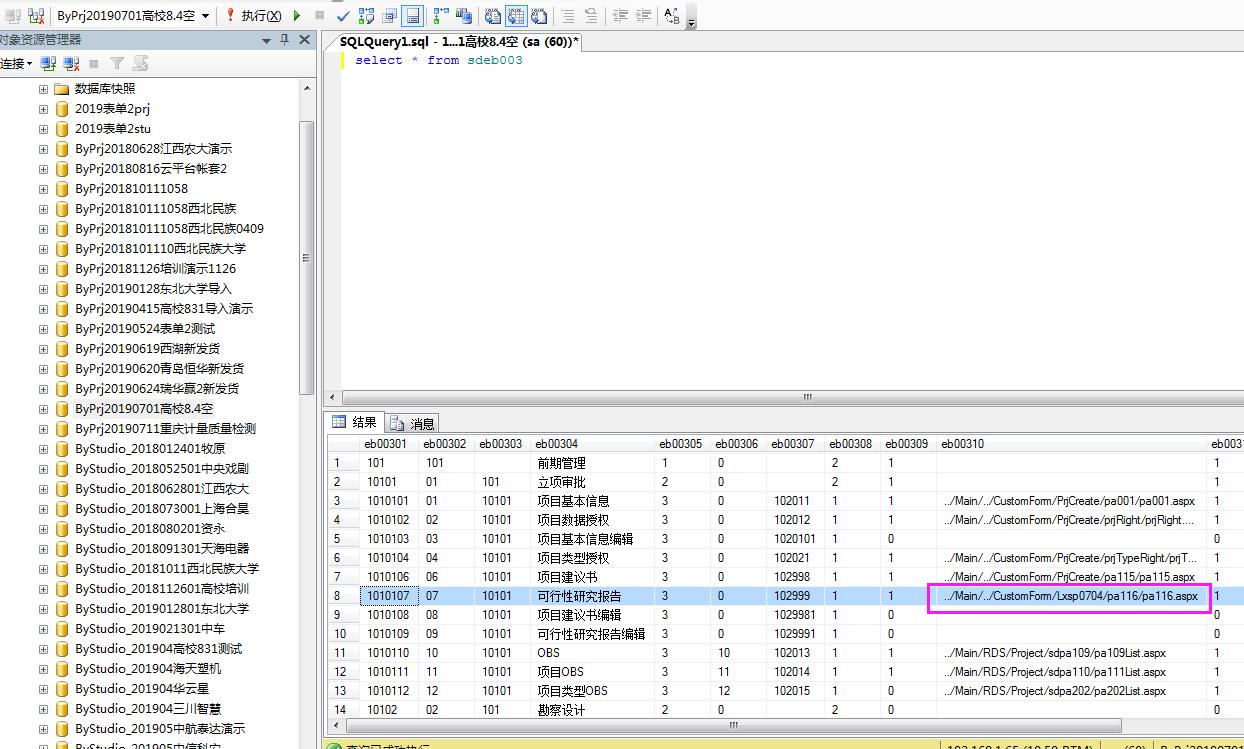Toggle results to text output mode
Image resolution: width=1244 pixels, height=749 pixels.
(x=494, y=16)
